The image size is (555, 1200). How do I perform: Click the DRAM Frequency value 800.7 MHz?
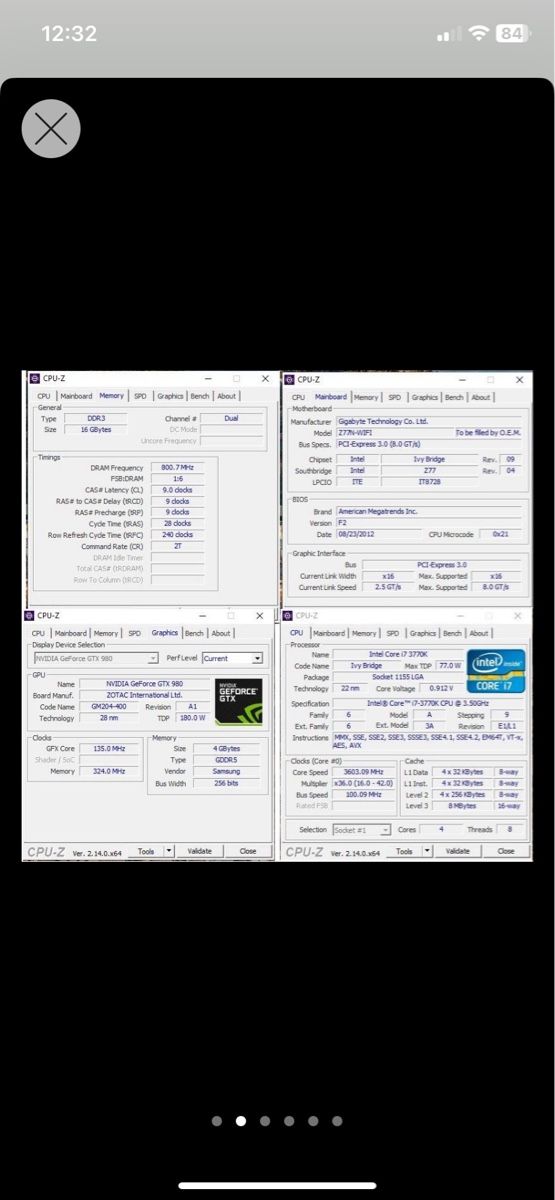[x=178, y=468]
